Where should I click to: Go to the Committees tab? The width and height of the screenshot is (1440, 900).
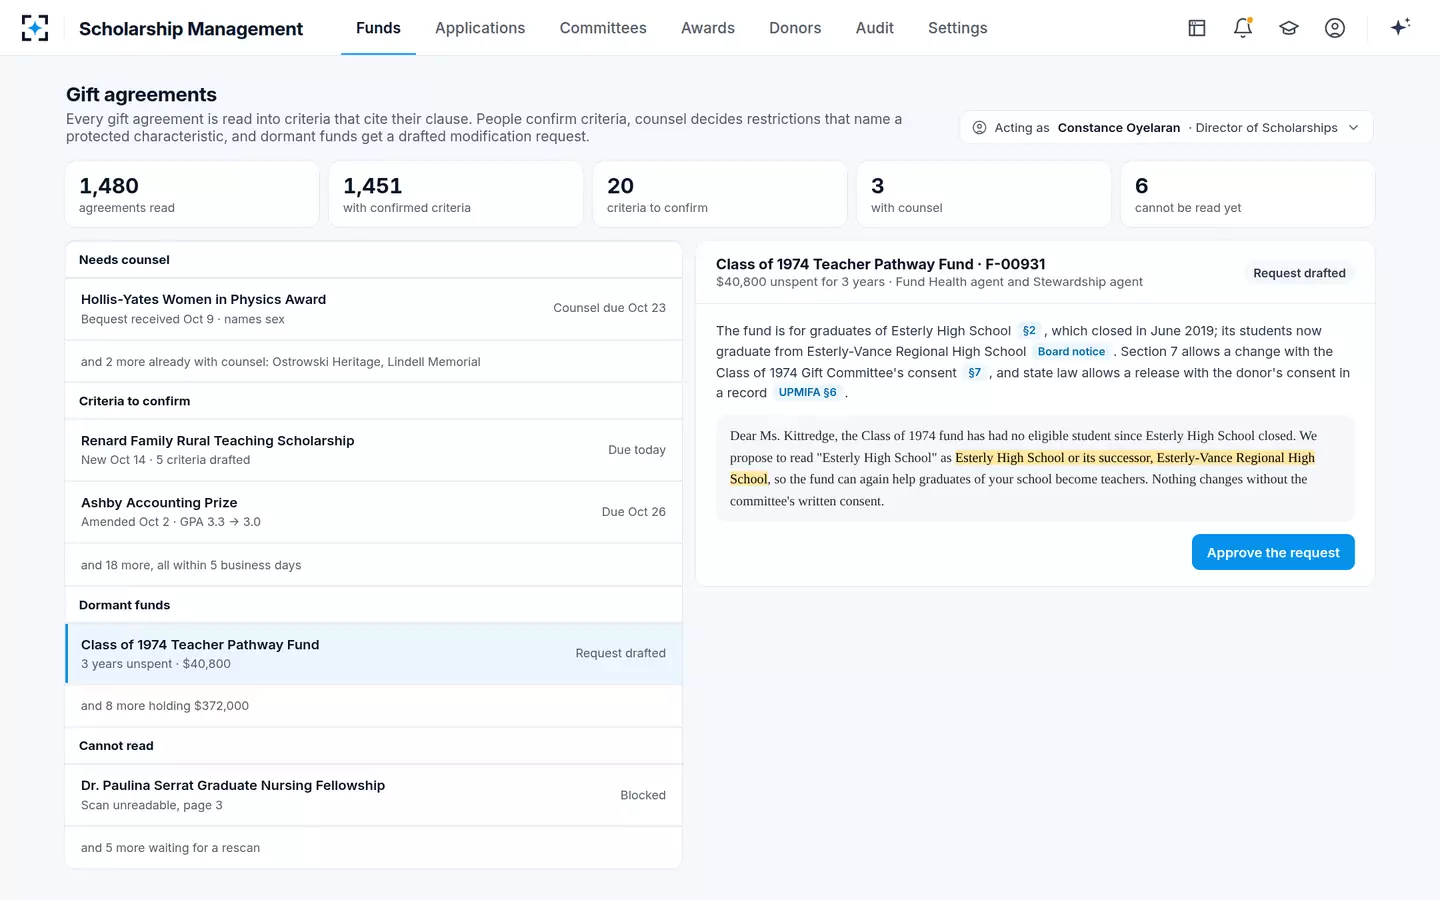[603, 28]
